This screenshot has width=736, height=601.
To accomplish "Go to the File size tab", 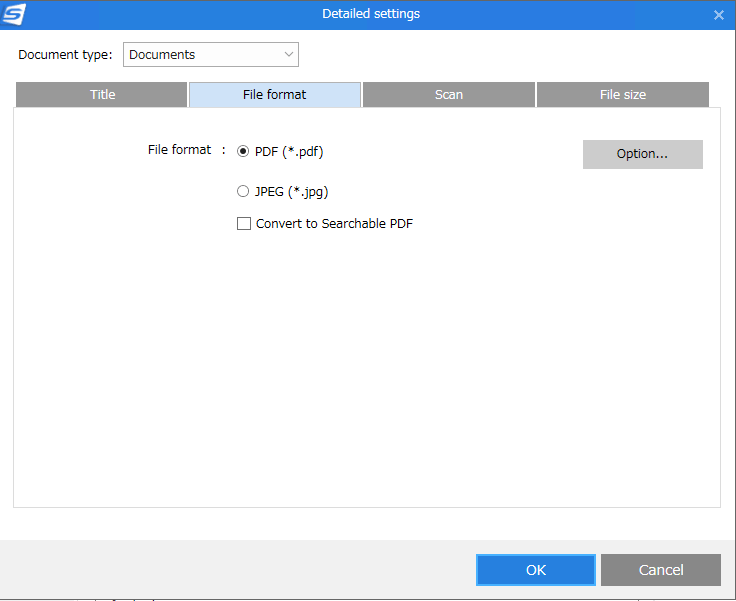I will click(x=622, y=95).
